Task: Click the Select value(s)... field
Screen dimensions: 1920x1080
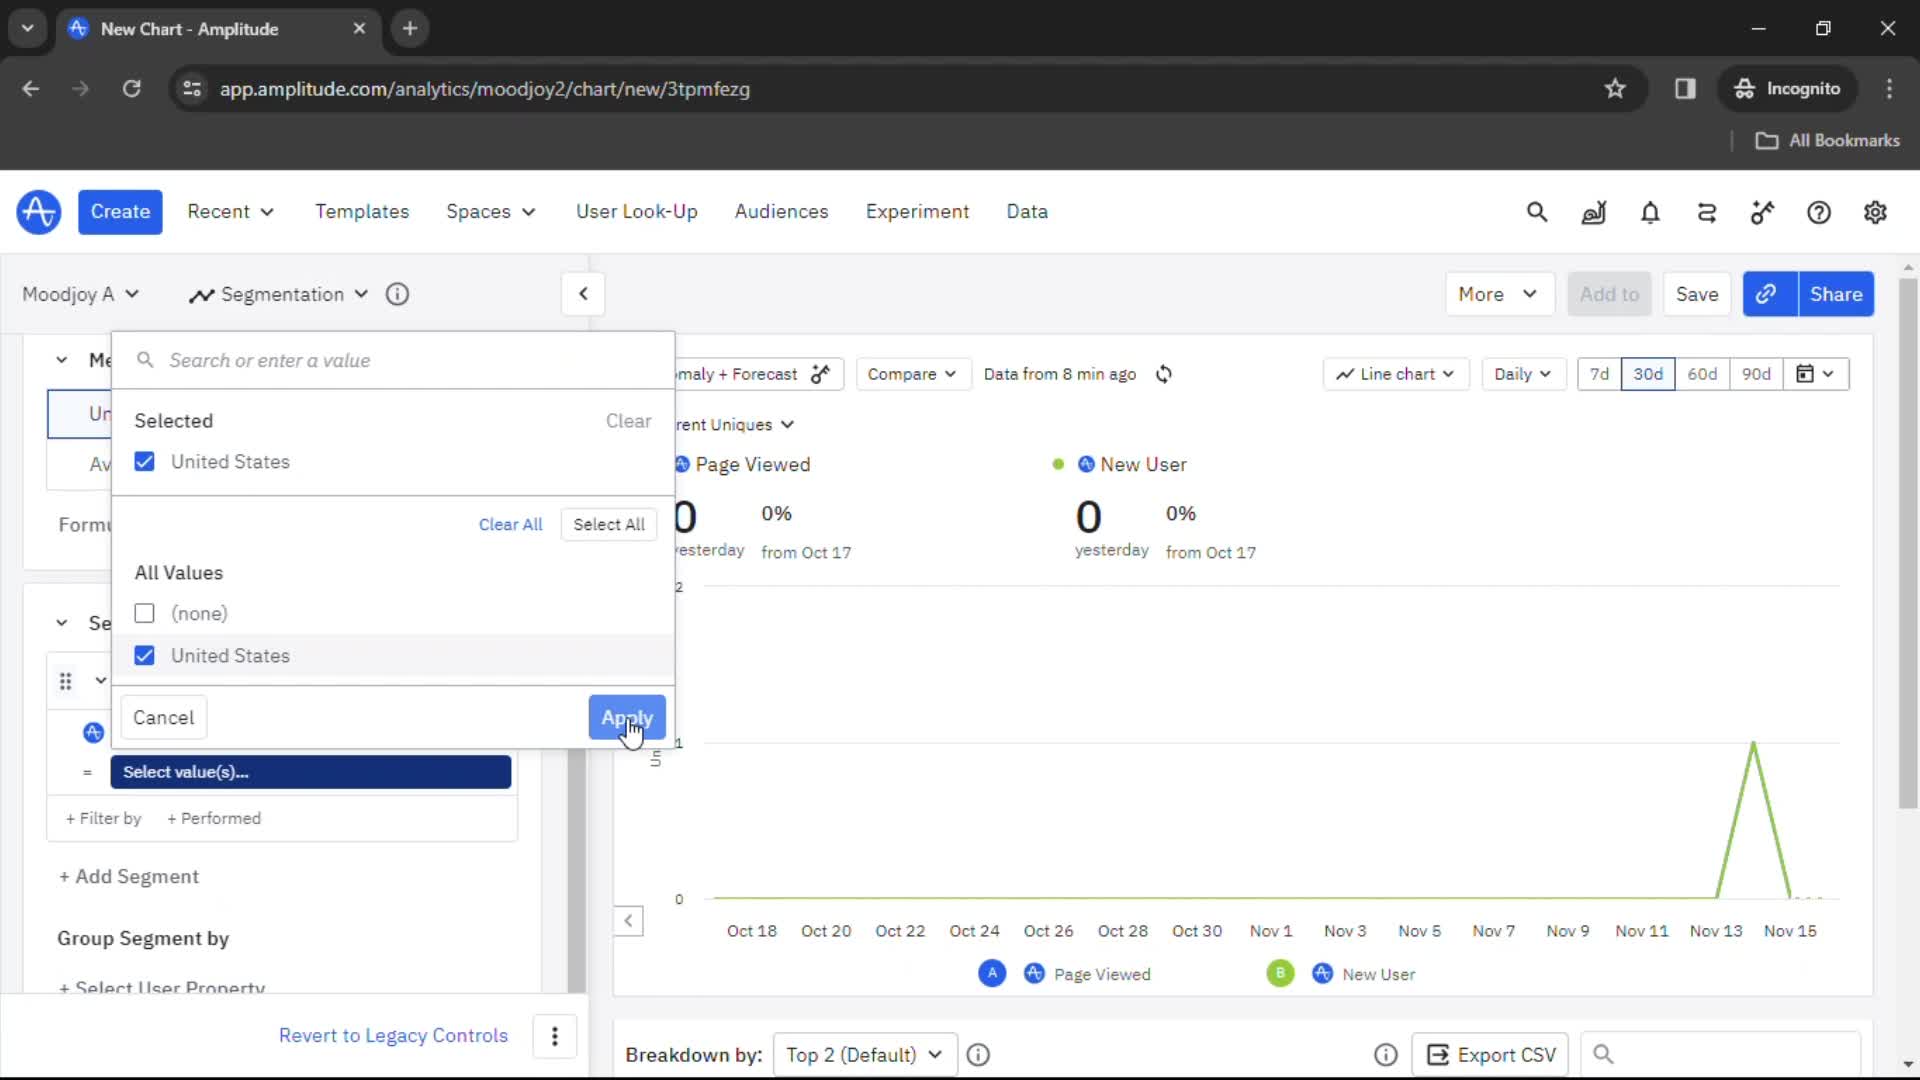Action: tap(311, 772)
